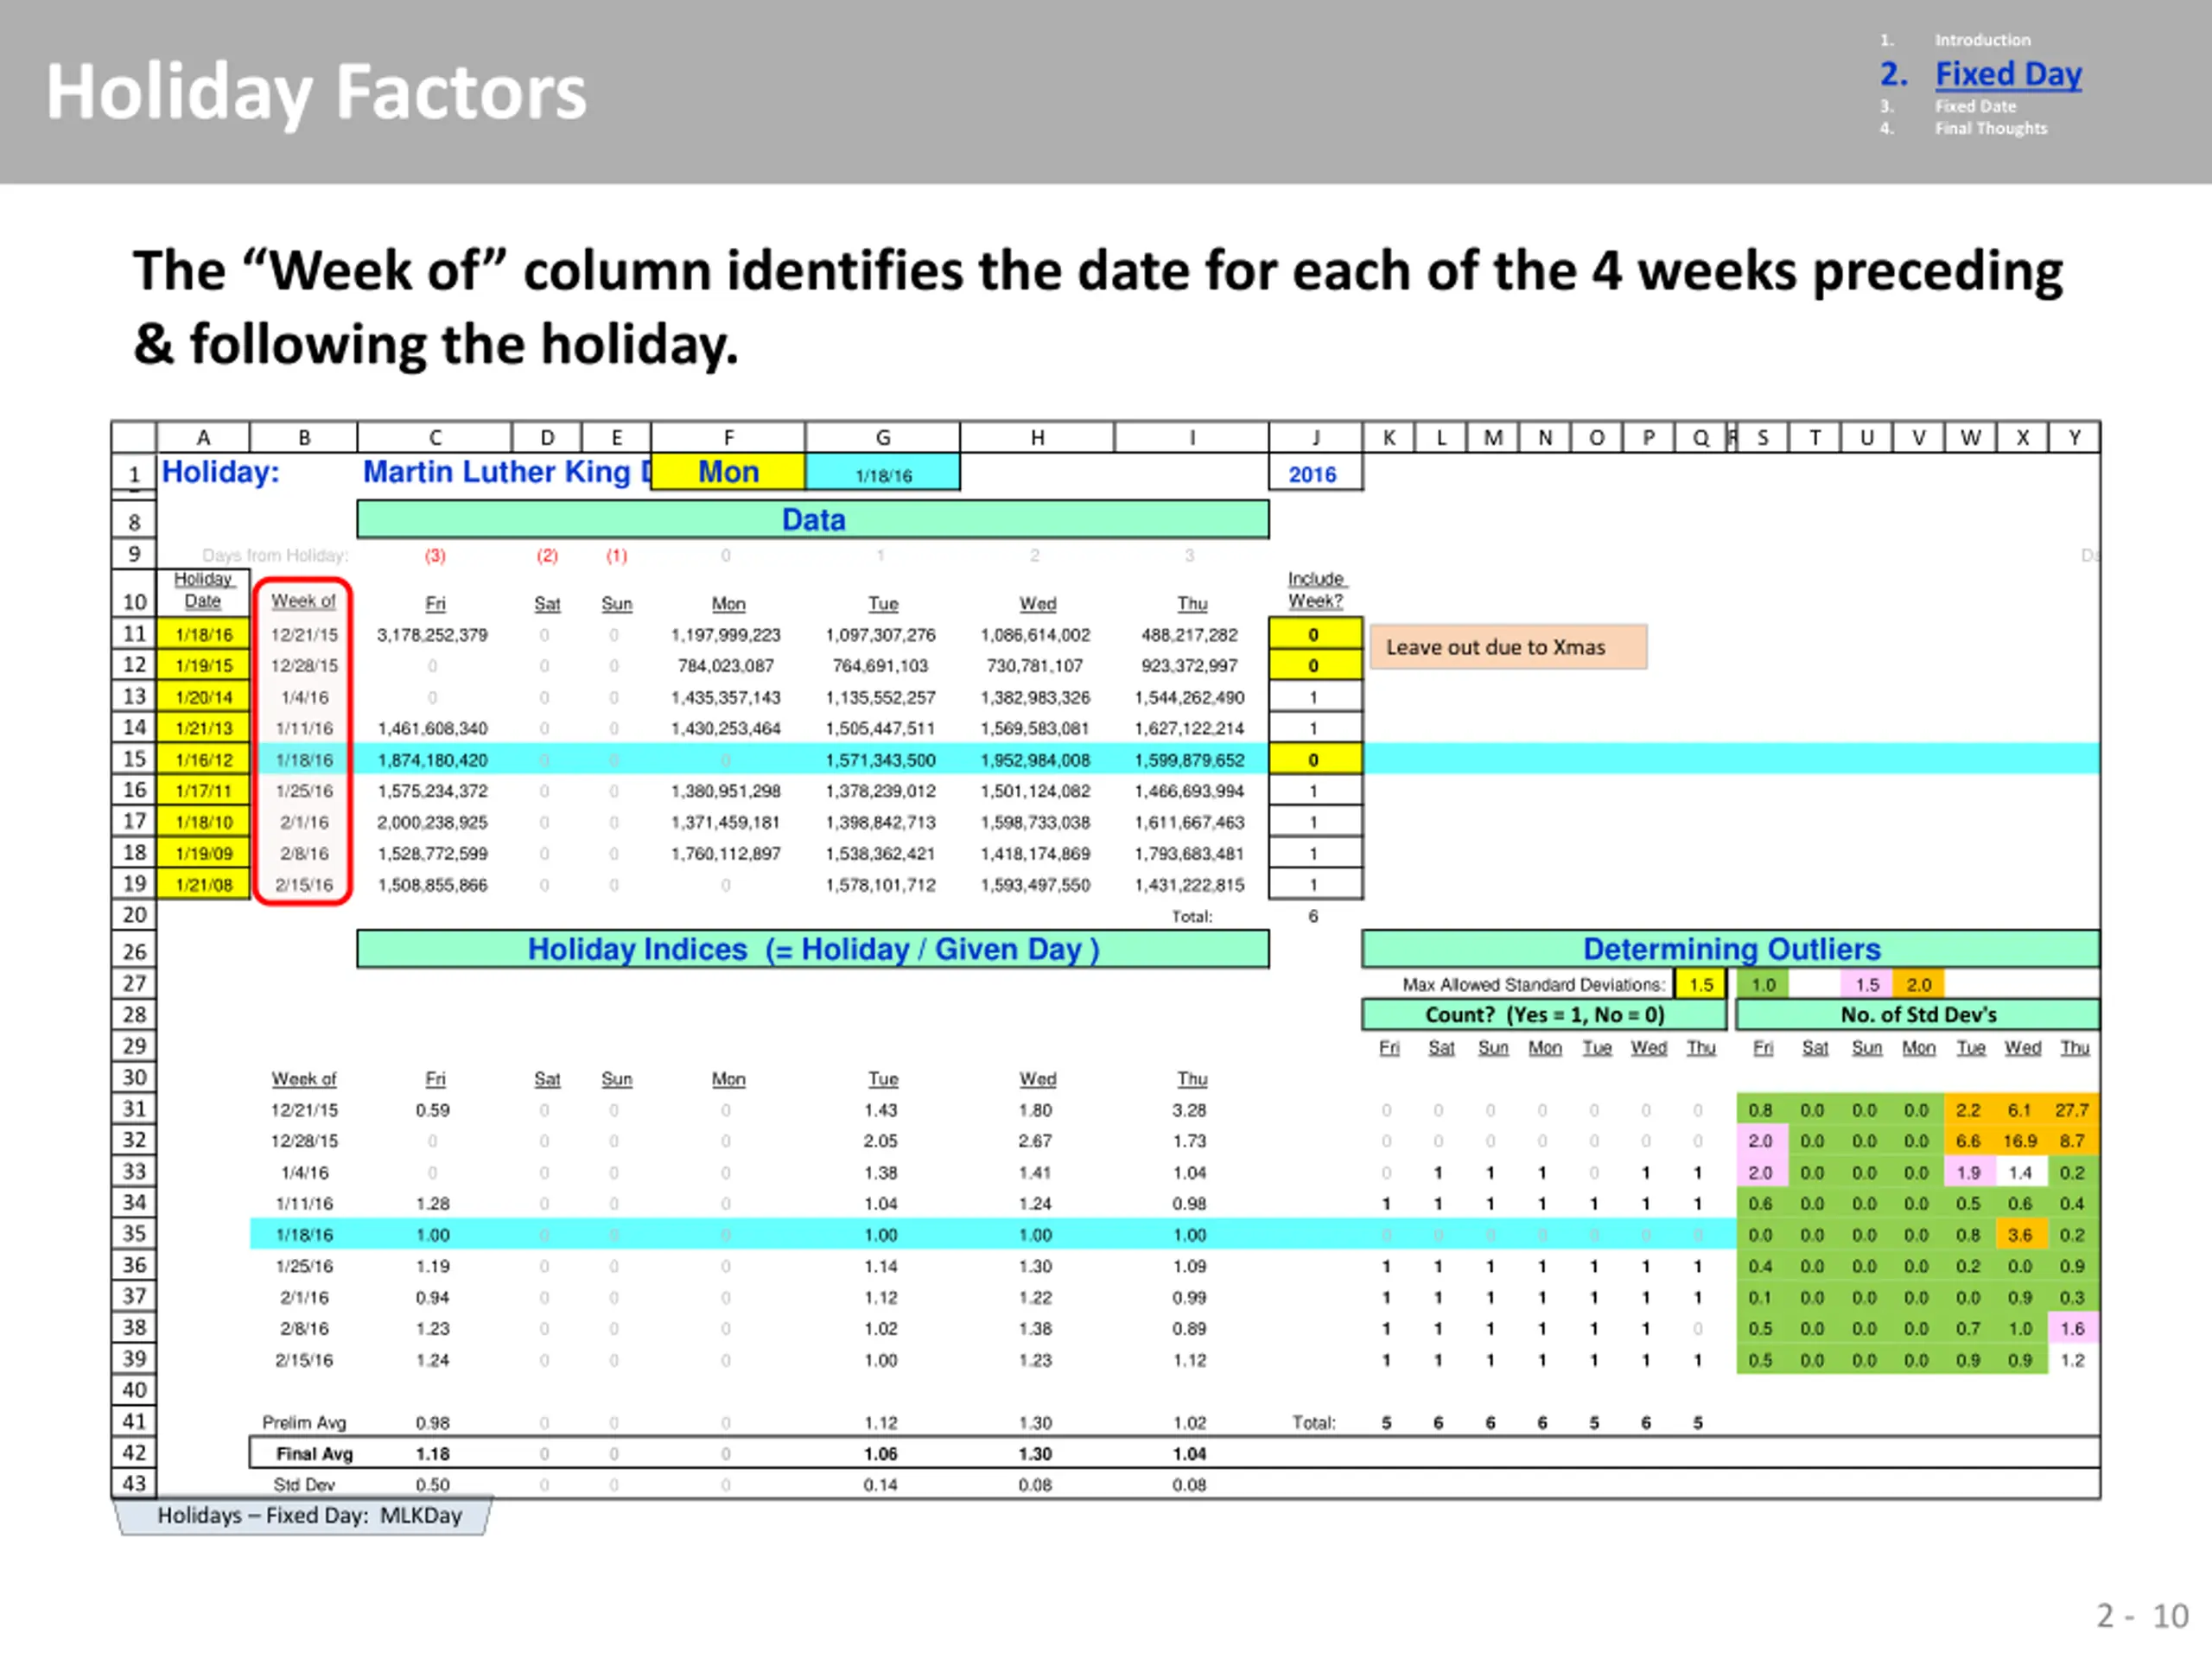
Task: Select row header 15
Action: click(x=134, y=759)
